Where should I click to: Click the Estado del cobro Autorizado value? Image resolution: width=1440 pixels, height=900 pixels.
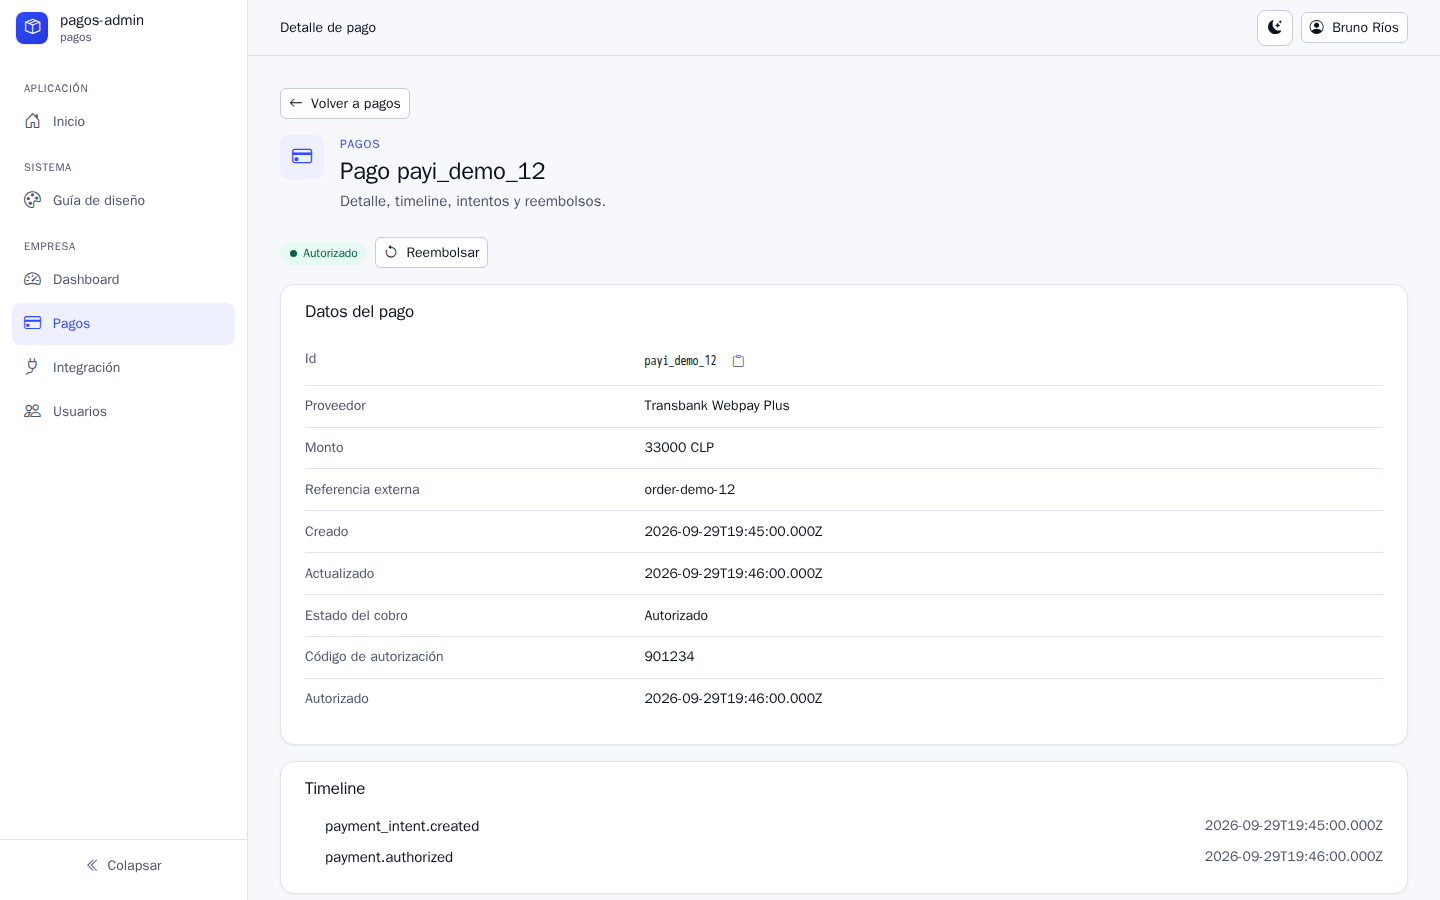pos(676,616)
